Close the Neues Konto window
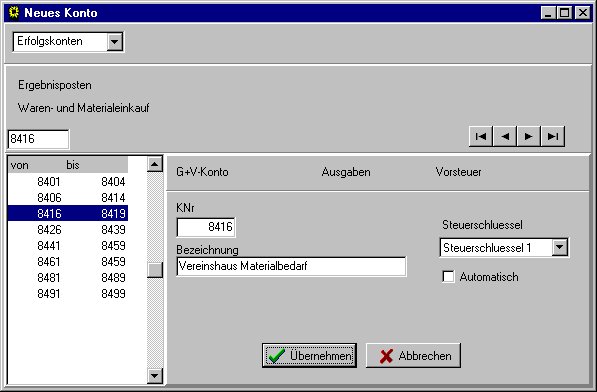Viewport: 597px width, 392px height. click(x=583, y=13)
